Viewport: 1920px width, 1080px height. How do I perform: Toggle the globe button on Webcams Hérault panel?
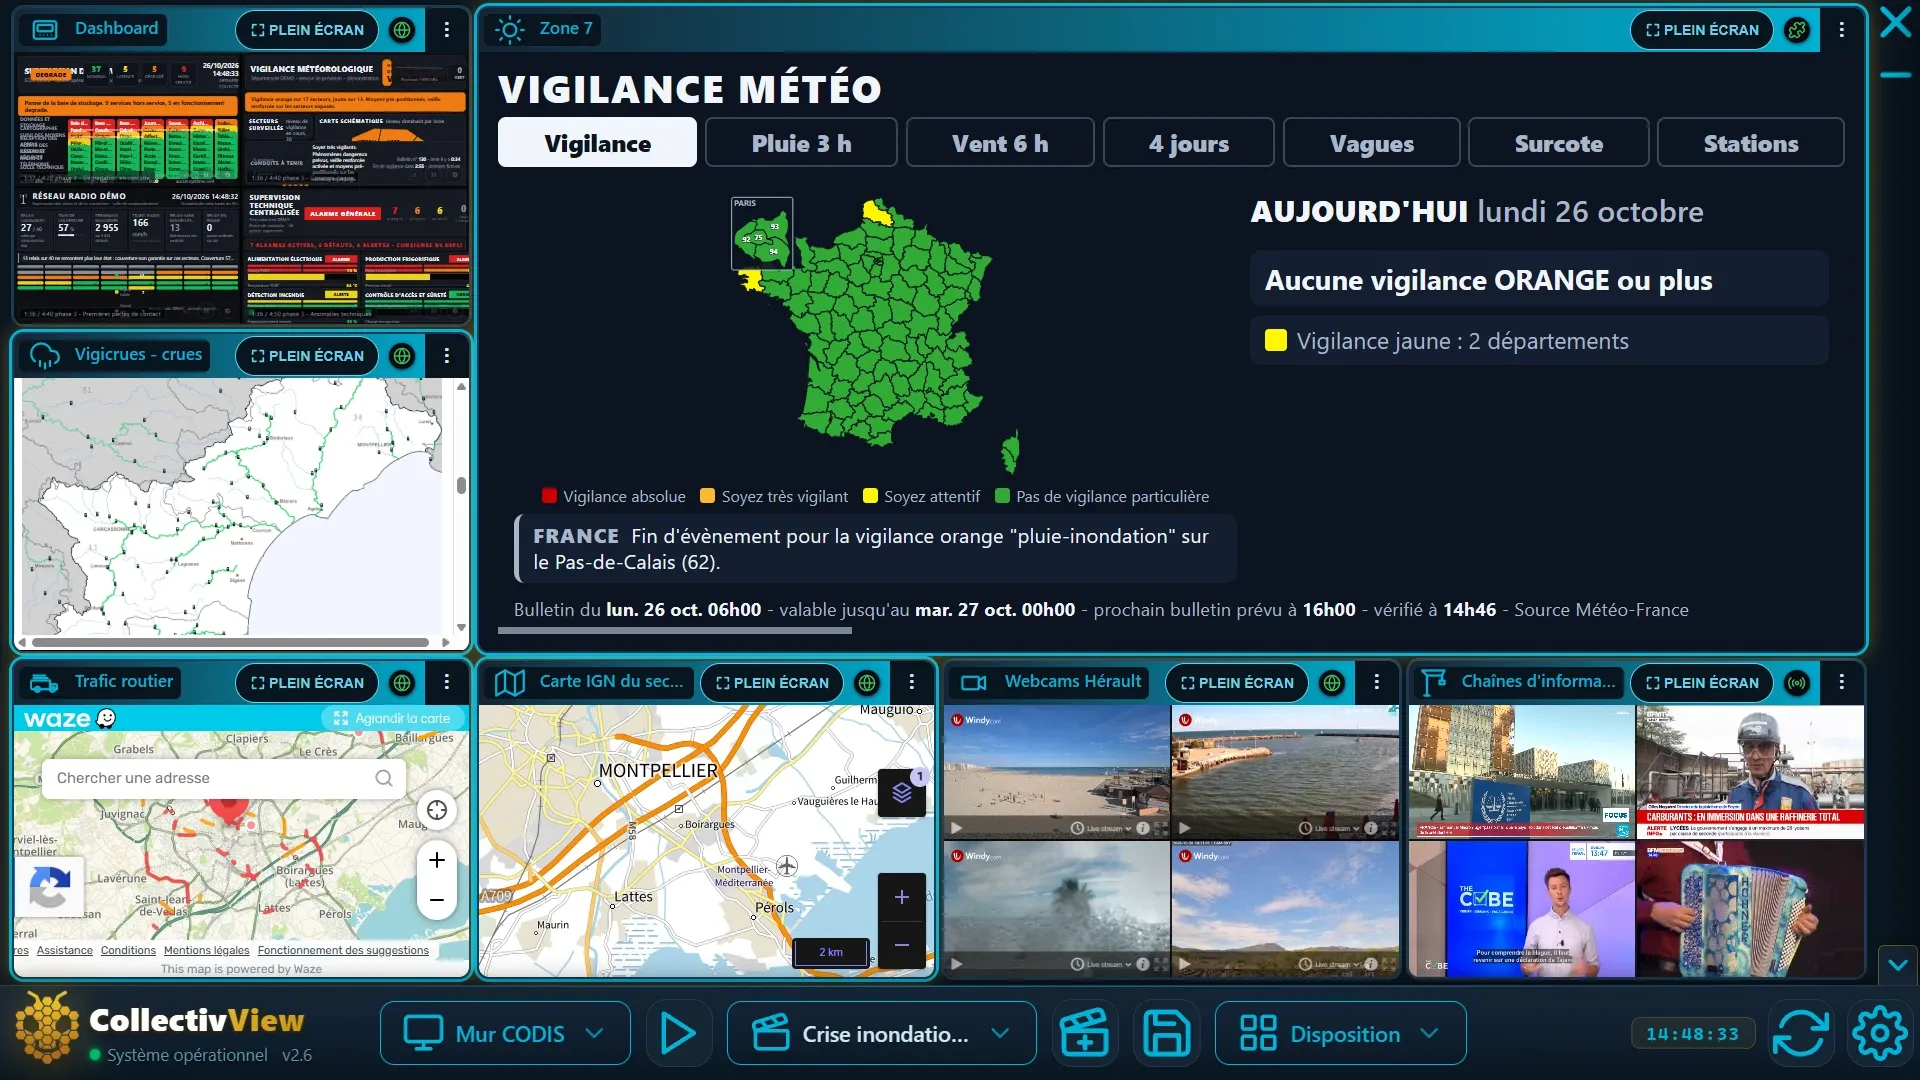(x=1332, y=683)
